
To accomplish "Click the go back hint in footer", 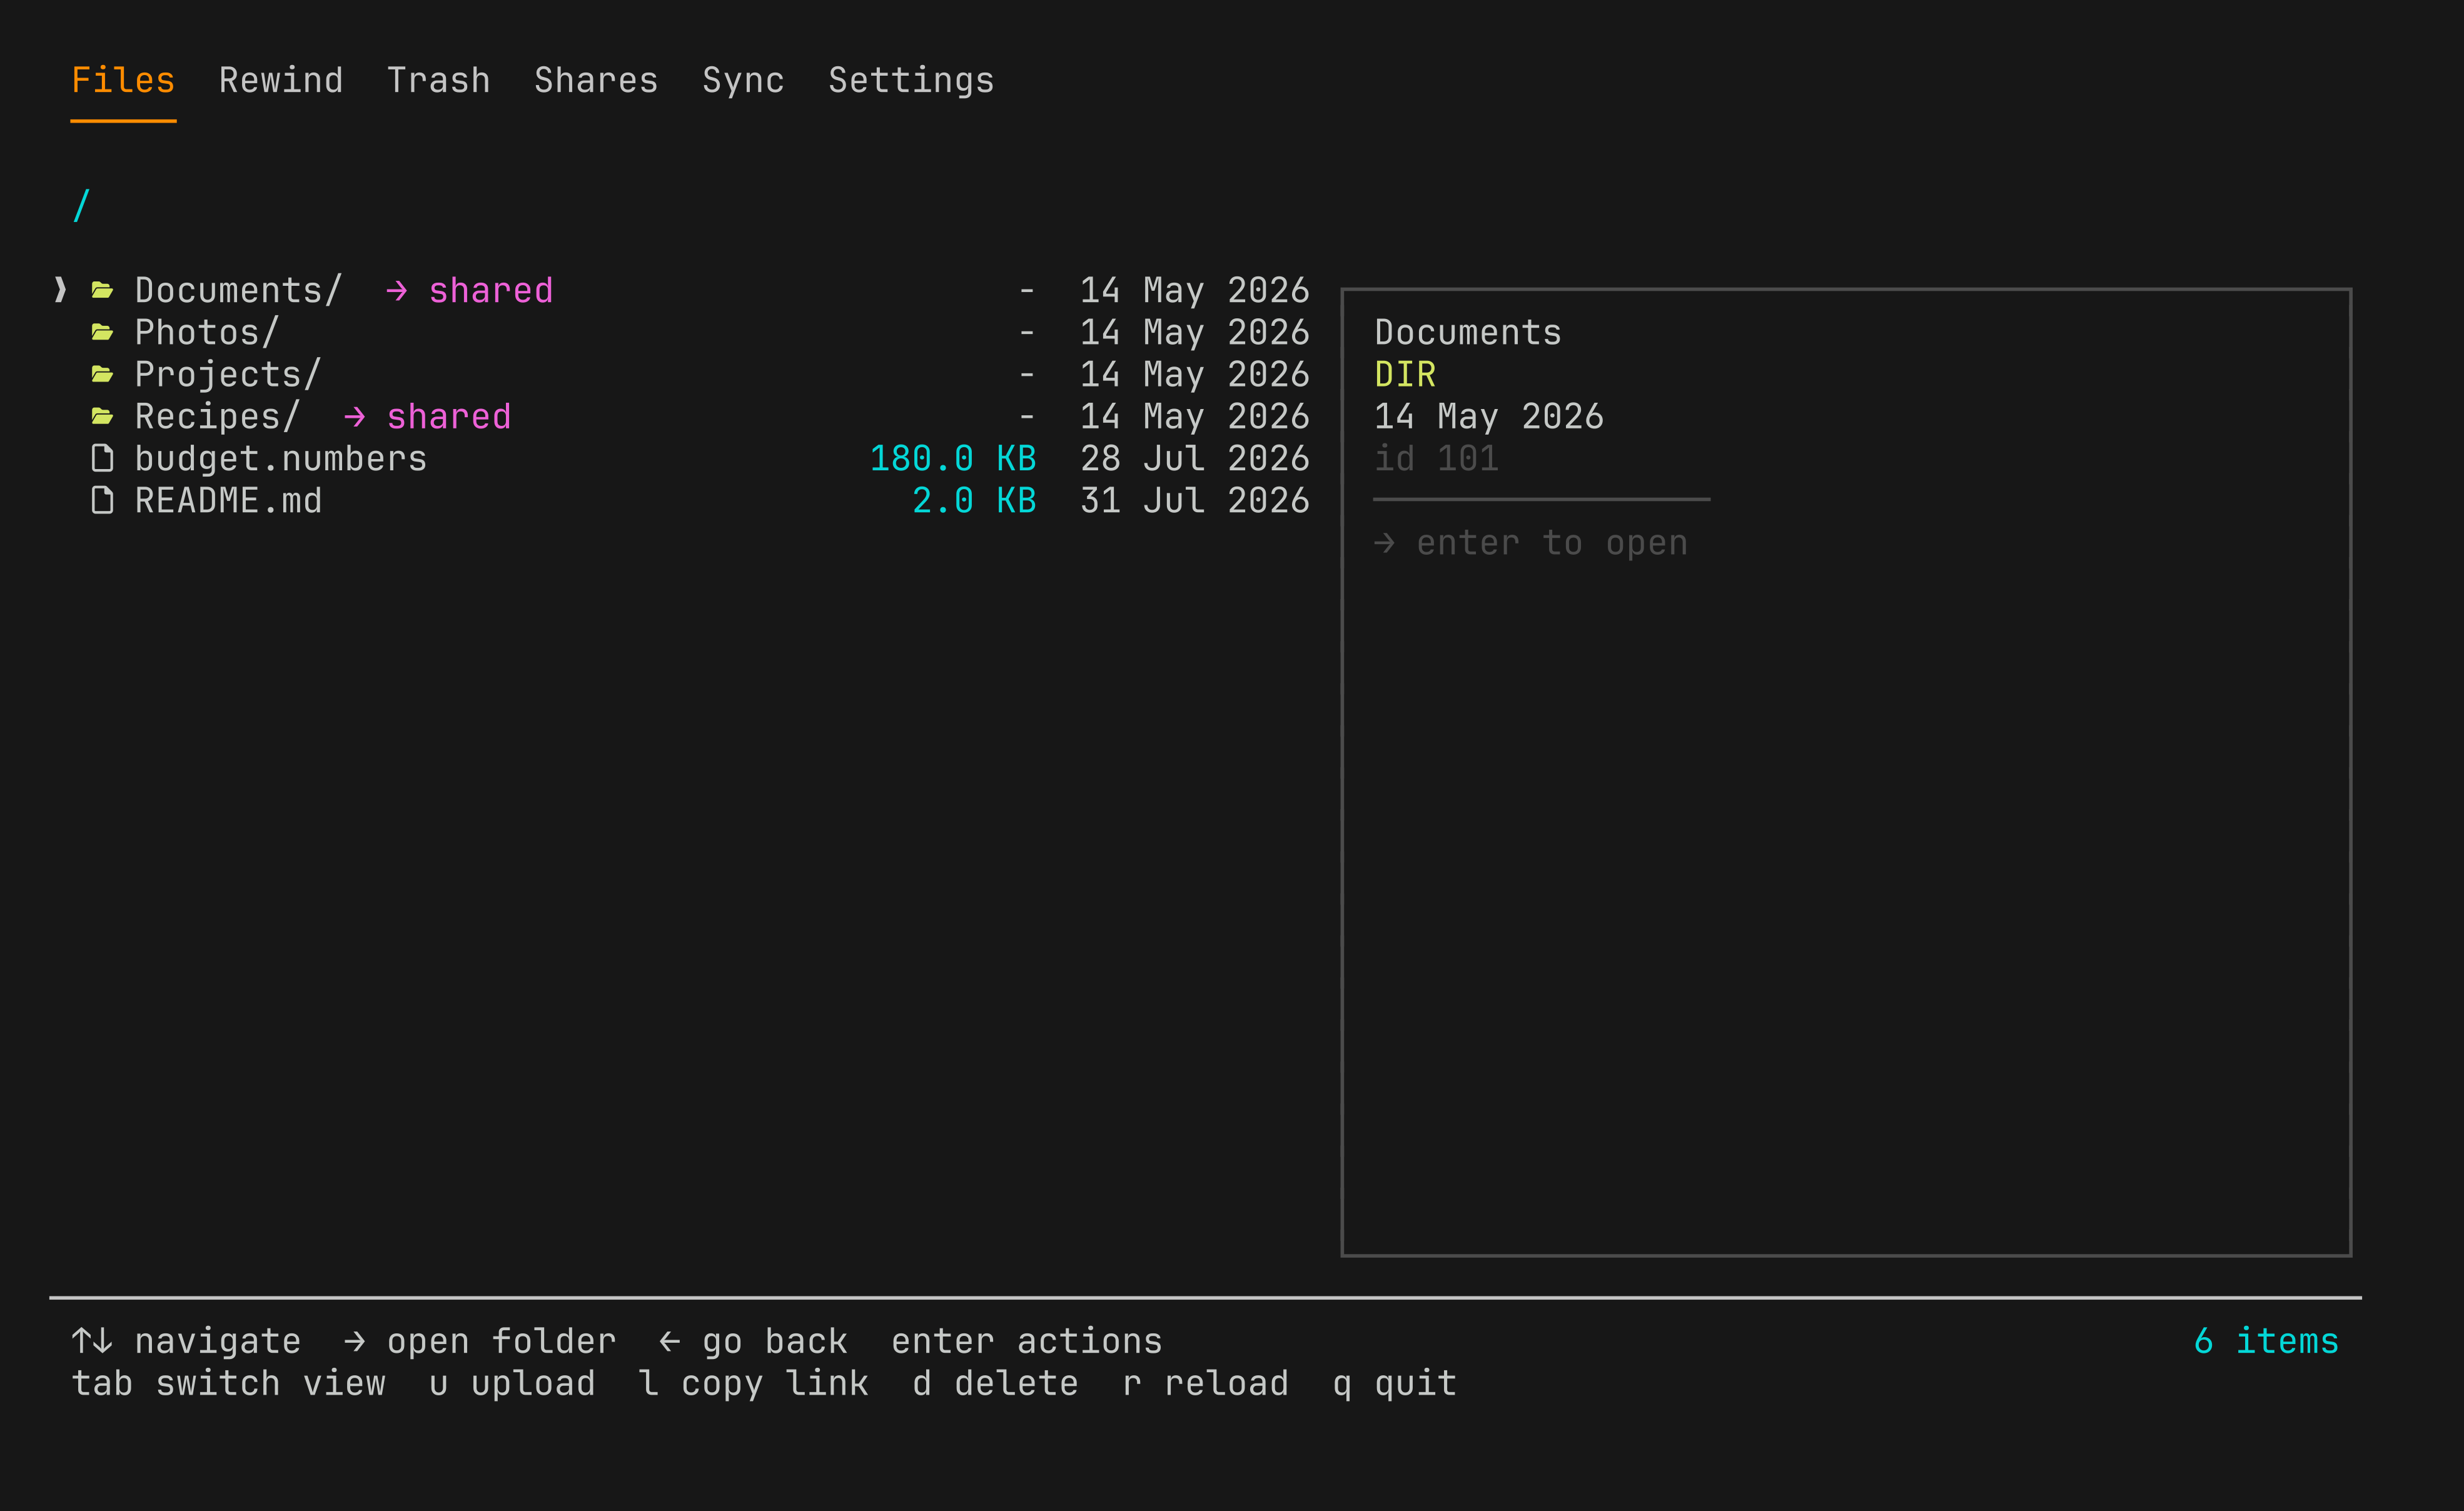I will [775, 1341].
